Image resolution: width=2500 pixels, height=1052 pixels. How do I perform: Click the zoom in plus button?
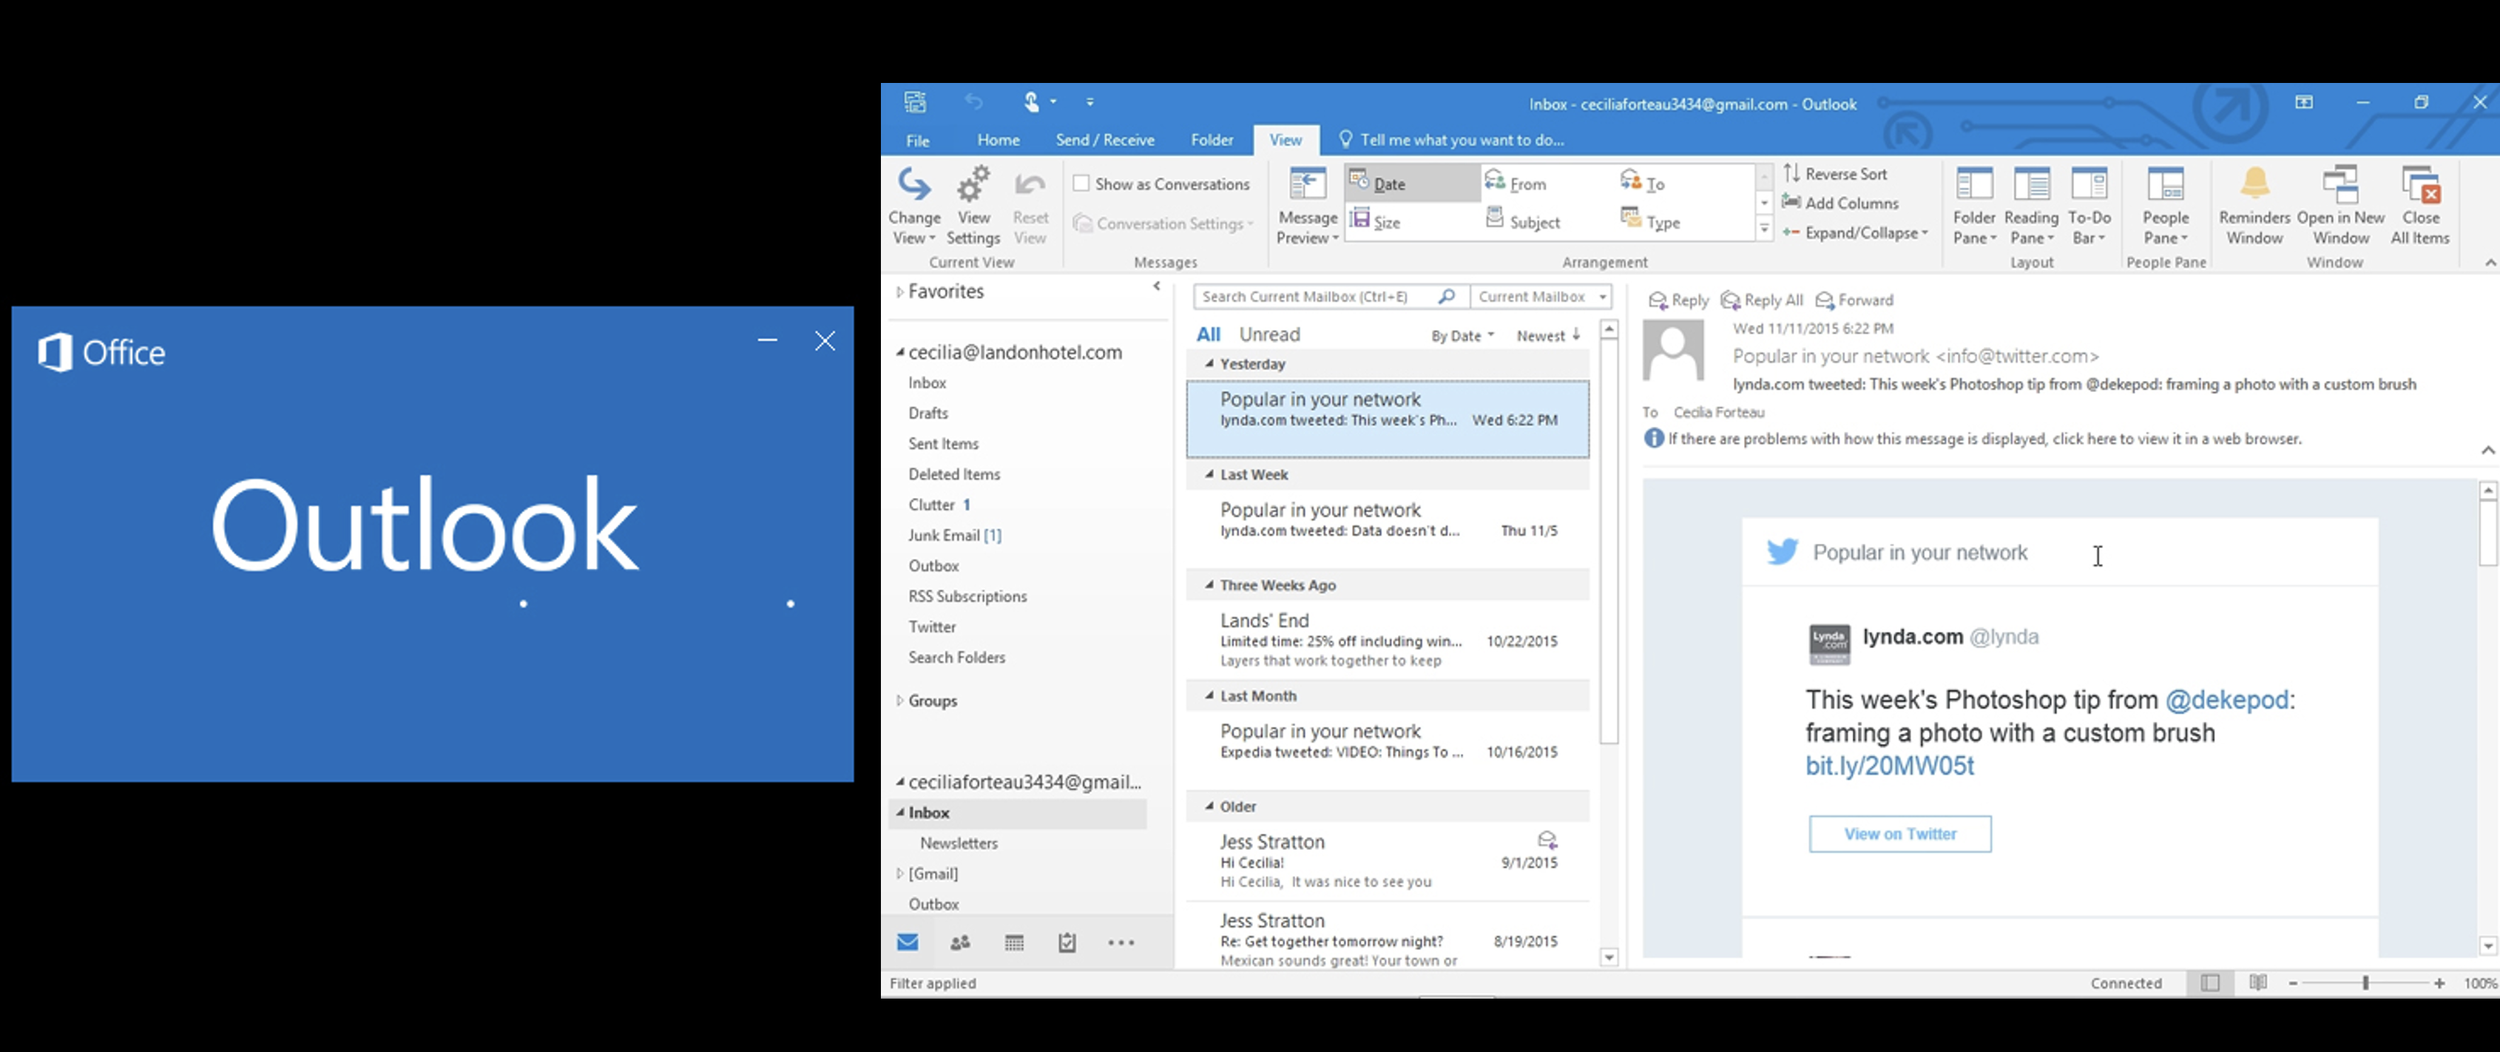(x=2439, y=984)
